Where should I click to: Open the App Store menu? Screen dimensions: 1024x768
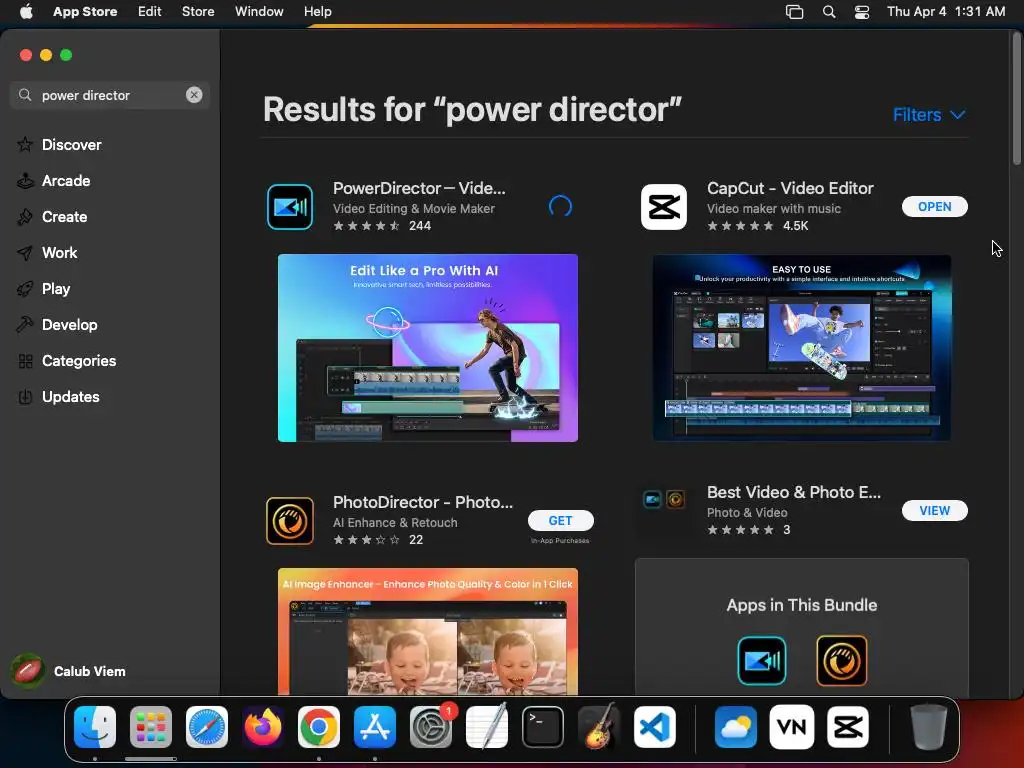85,12
